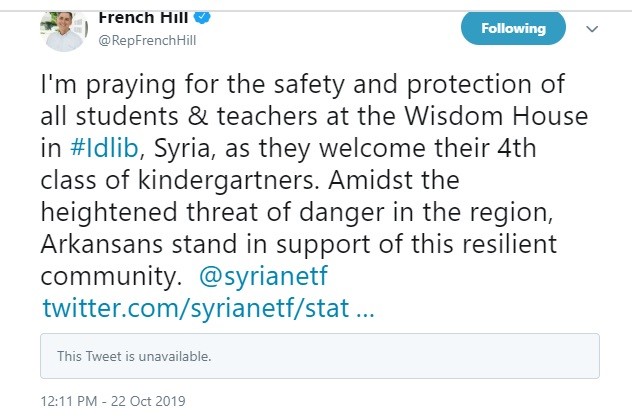Toggle the Following button

513,29
